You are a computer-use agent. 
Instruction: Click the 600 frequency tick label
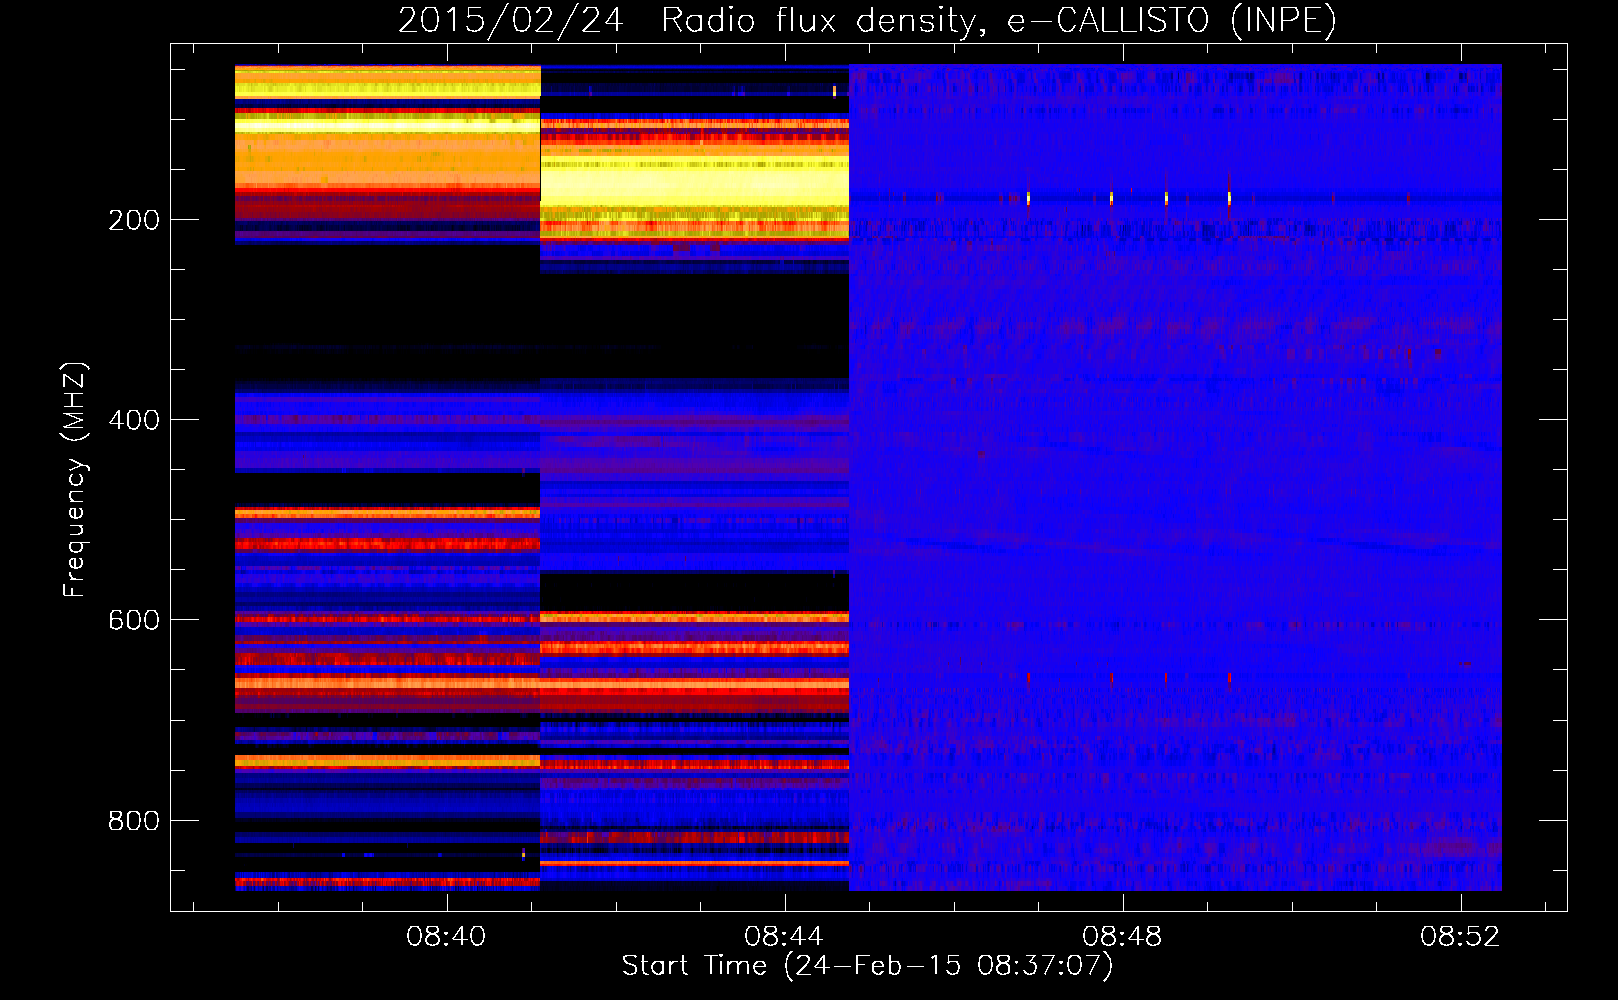click(x=134, y=620)
